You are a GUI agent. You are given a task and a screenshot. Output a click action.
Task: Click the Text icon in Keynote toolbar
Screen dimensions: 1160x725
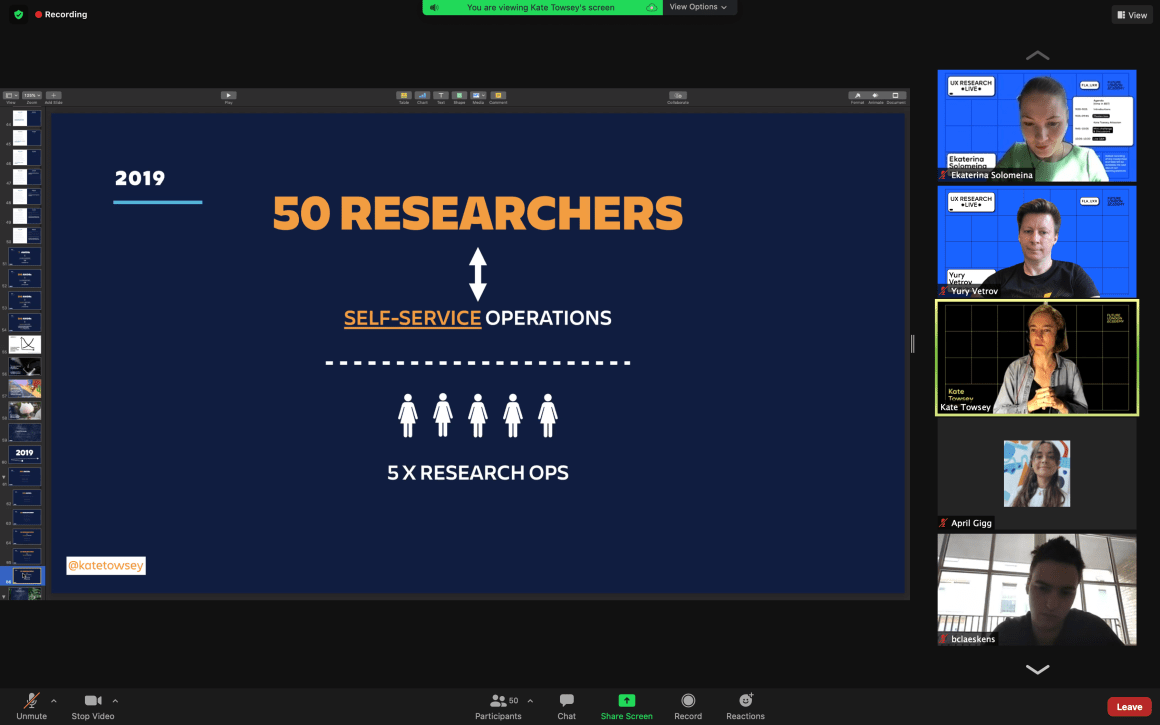(x=441, y=95)
